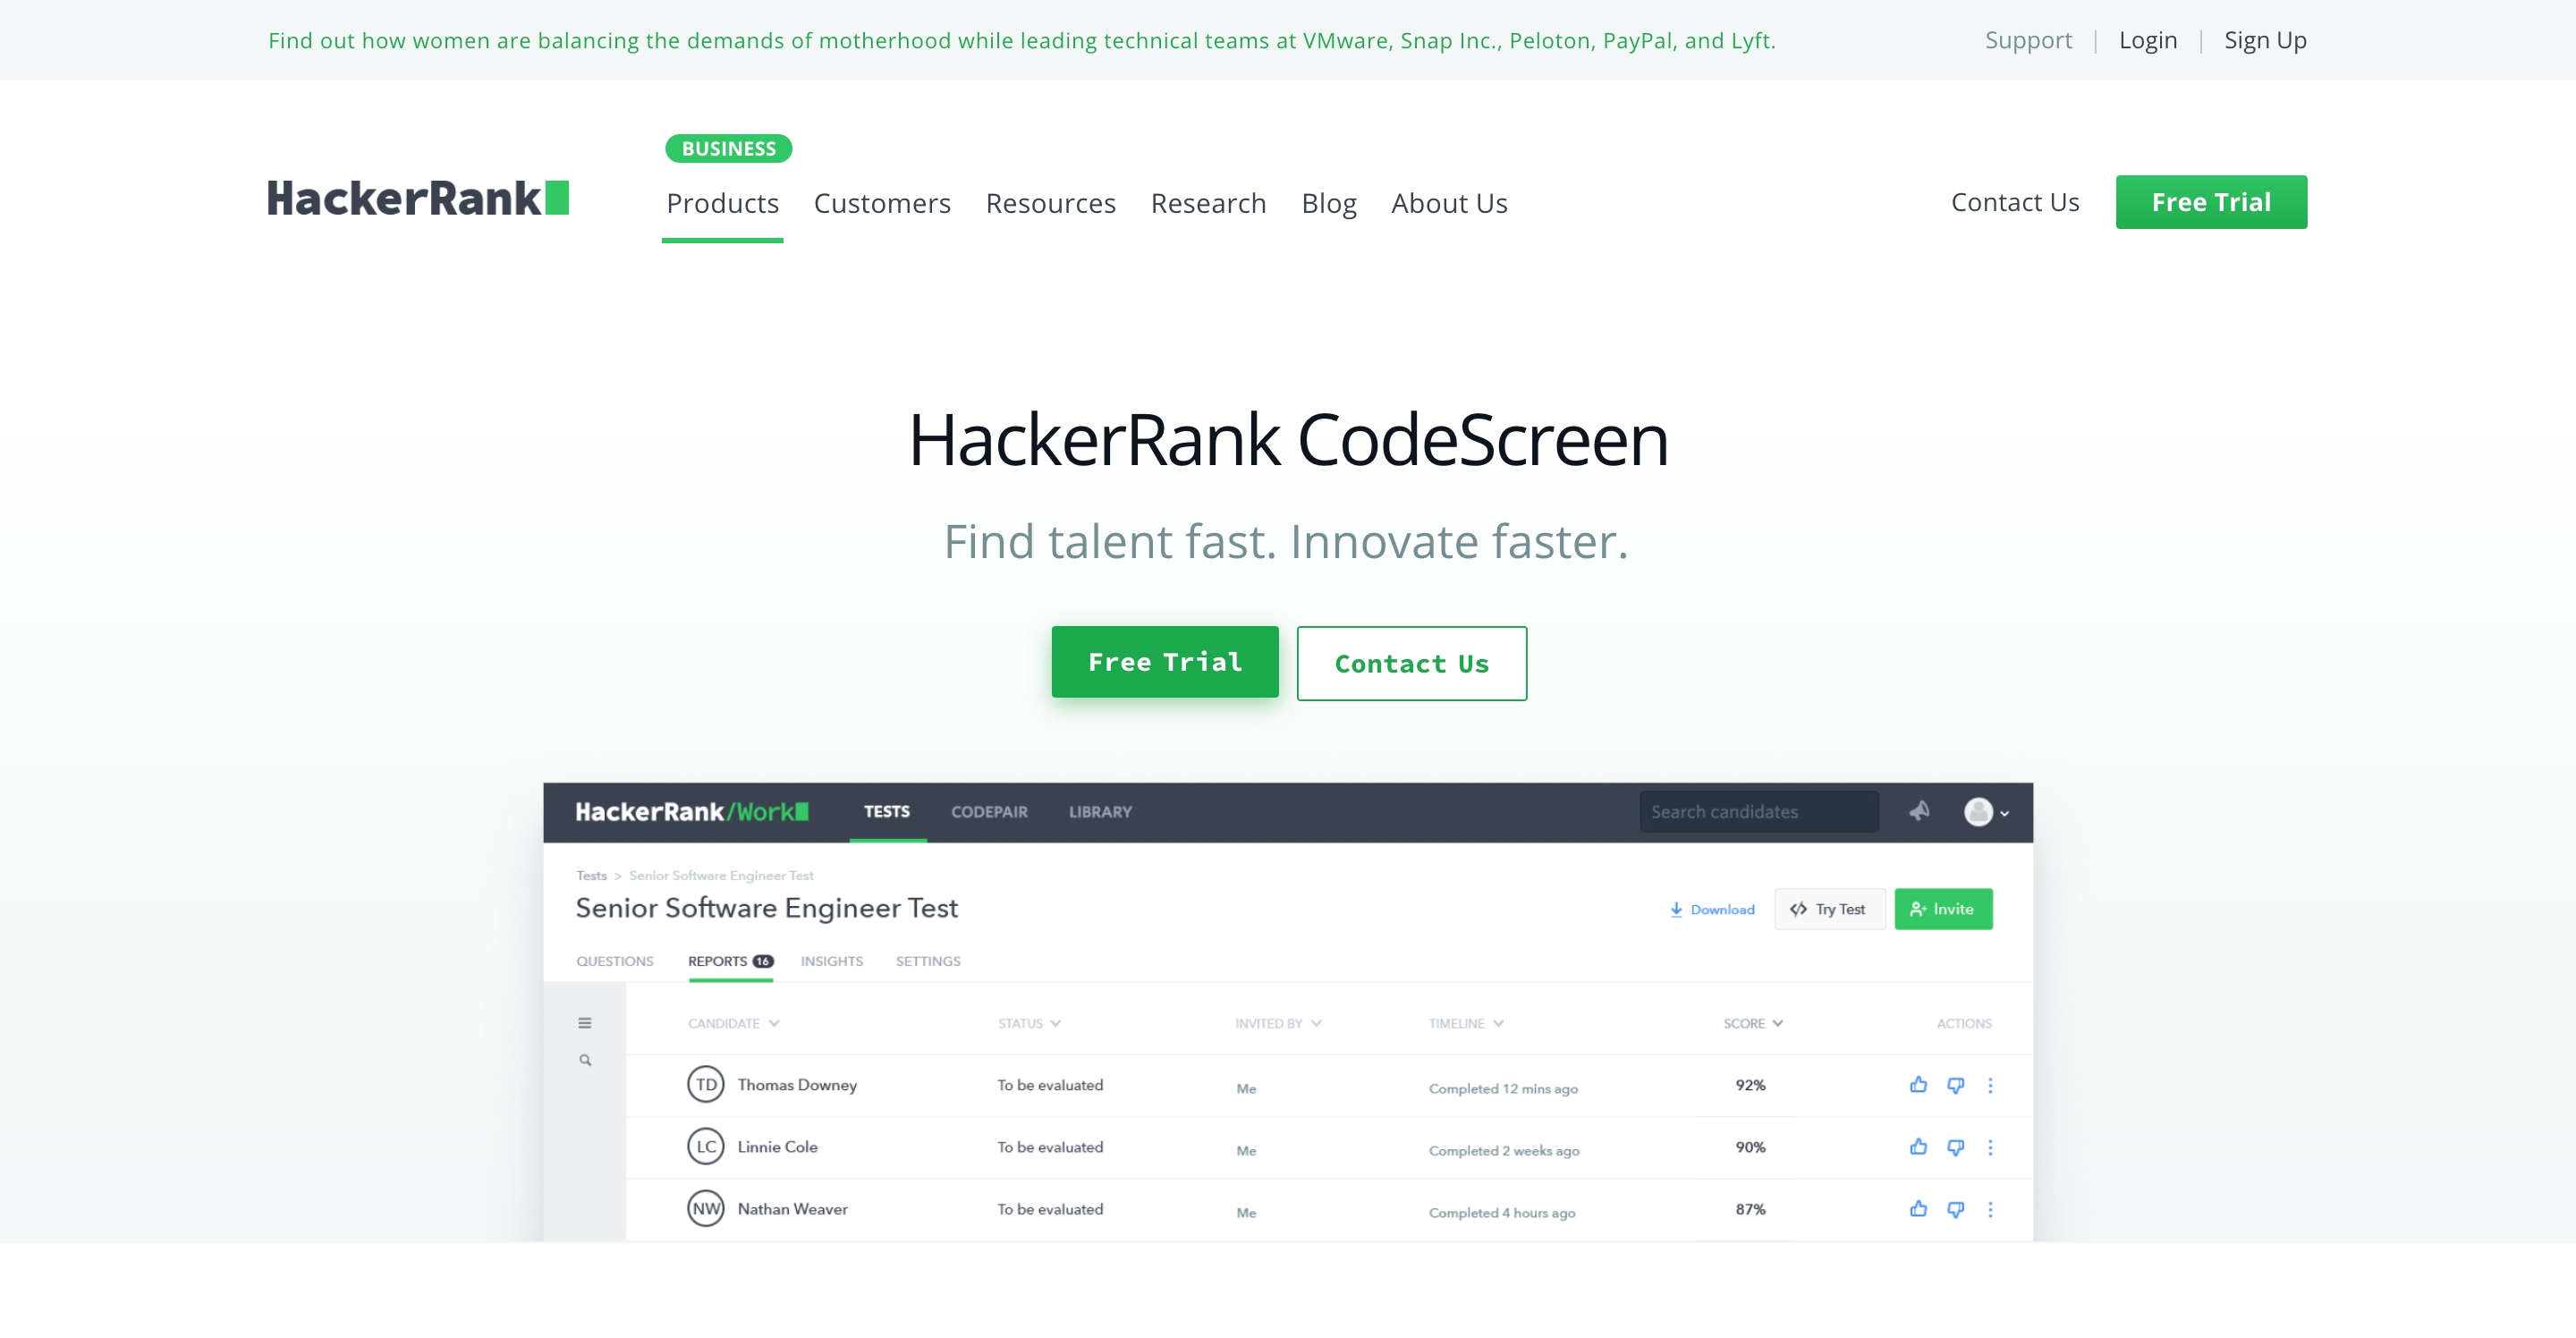Screen dimensions: 2576x1338
Task: Click the 92% score value
Action: pos(1750,1085)
